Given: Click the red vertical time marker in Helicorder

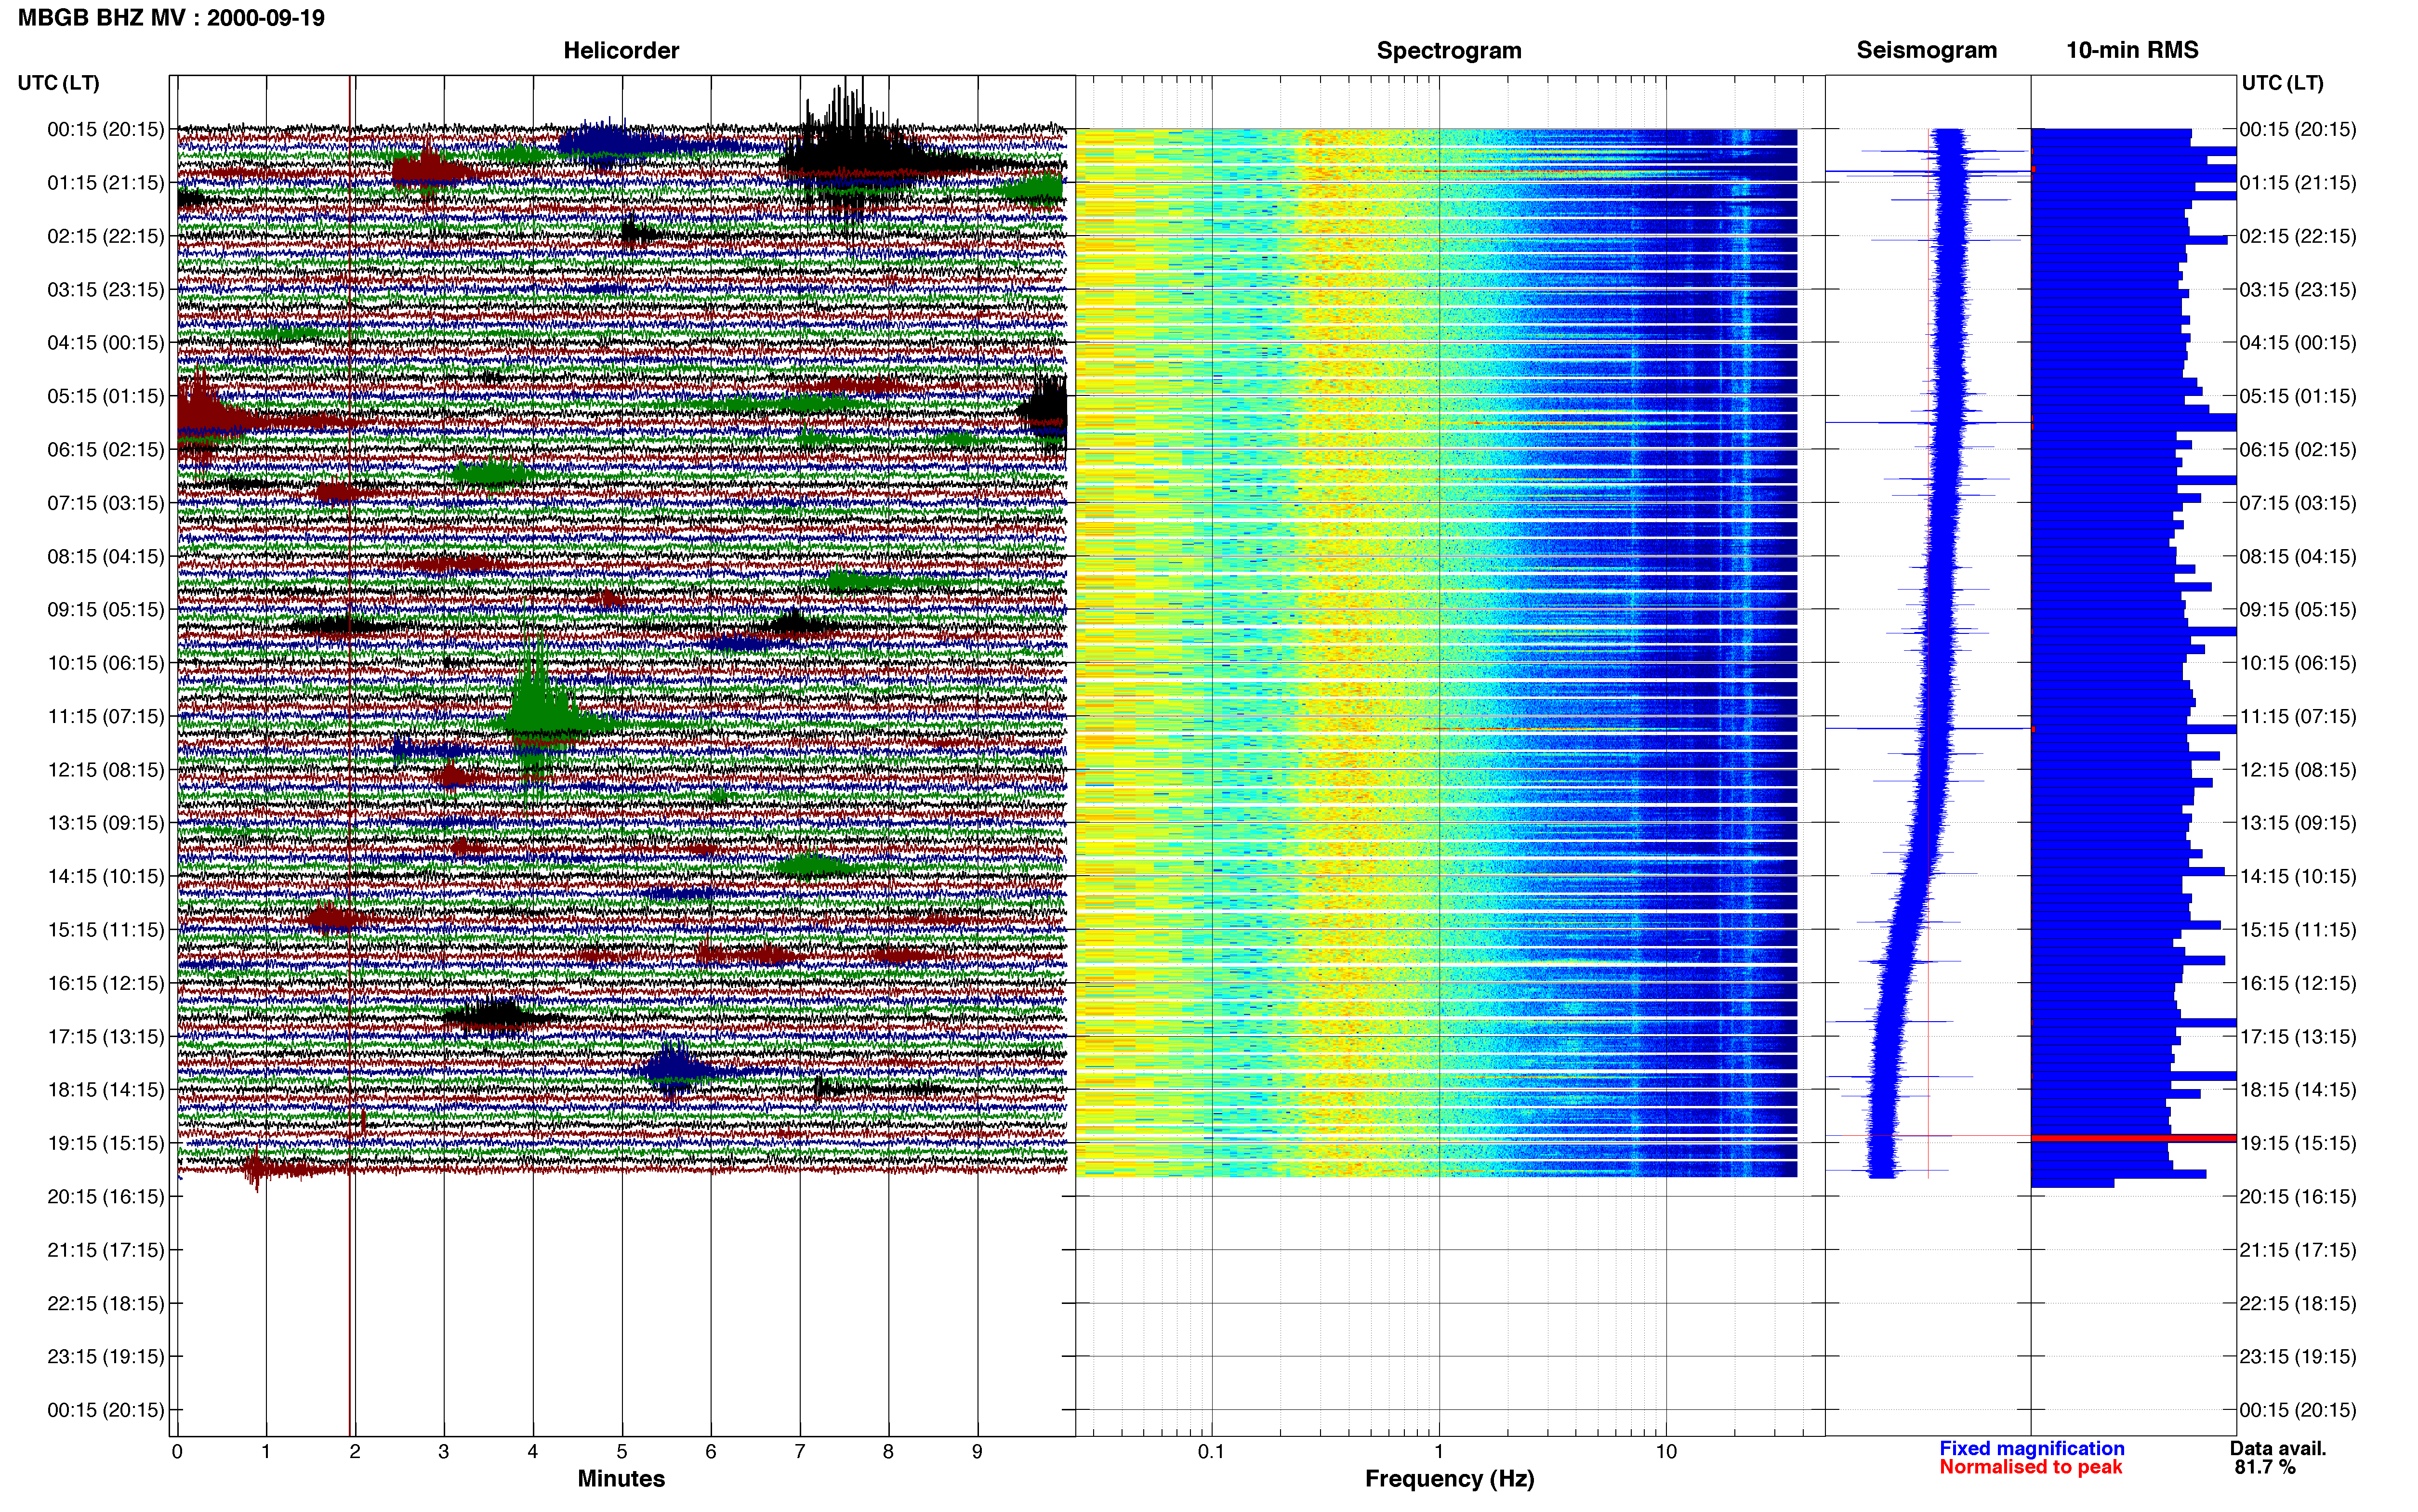Looking at the screenshot, I should [350, 756].
